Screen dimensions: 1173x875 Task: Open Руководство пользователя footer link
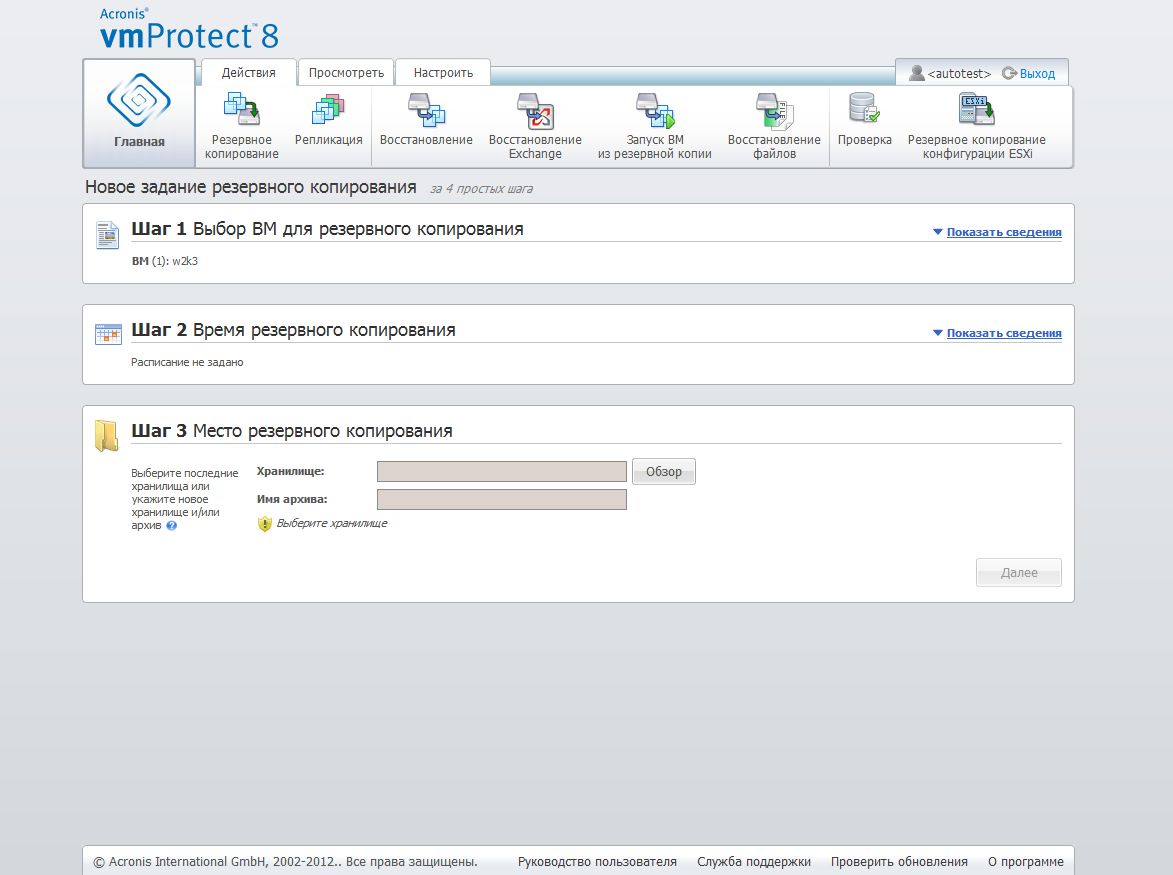597,861
